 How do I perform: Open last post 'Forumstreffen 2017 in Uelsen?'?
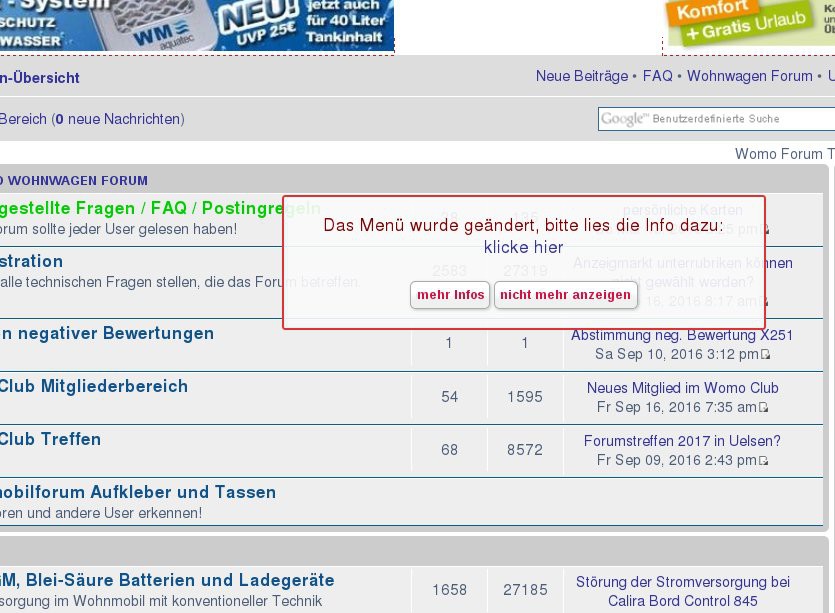click(x=682, y=441)
